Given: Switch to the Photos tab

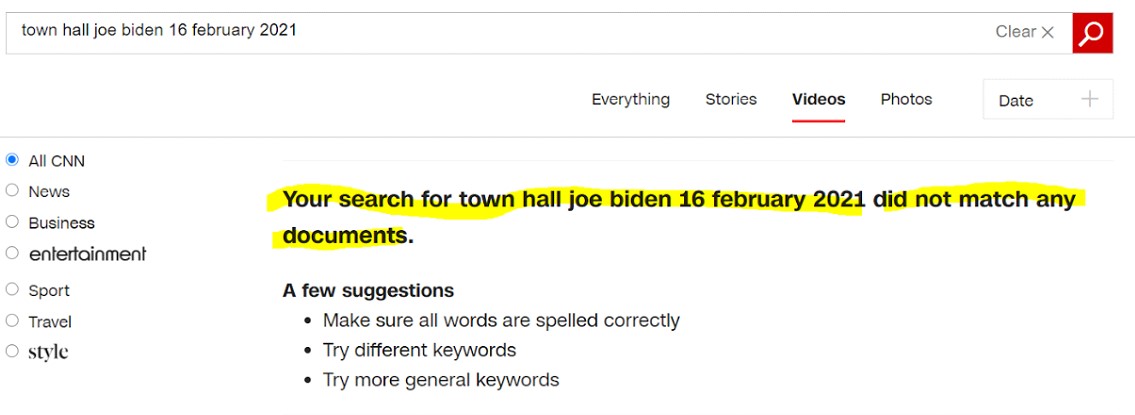Looking at the screenshot, I should 906,99.
